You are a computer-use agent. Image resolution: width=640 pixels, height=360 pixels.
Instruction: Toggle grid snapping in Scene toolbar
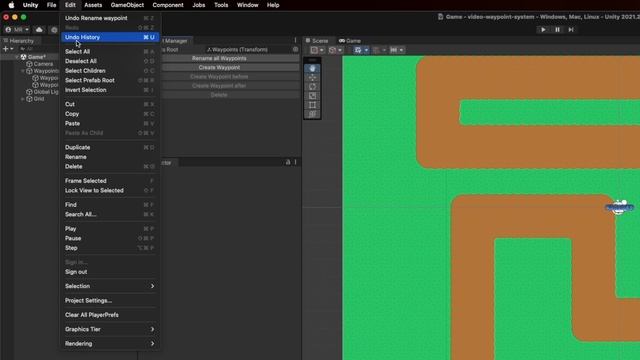click(x=376, y=50)
